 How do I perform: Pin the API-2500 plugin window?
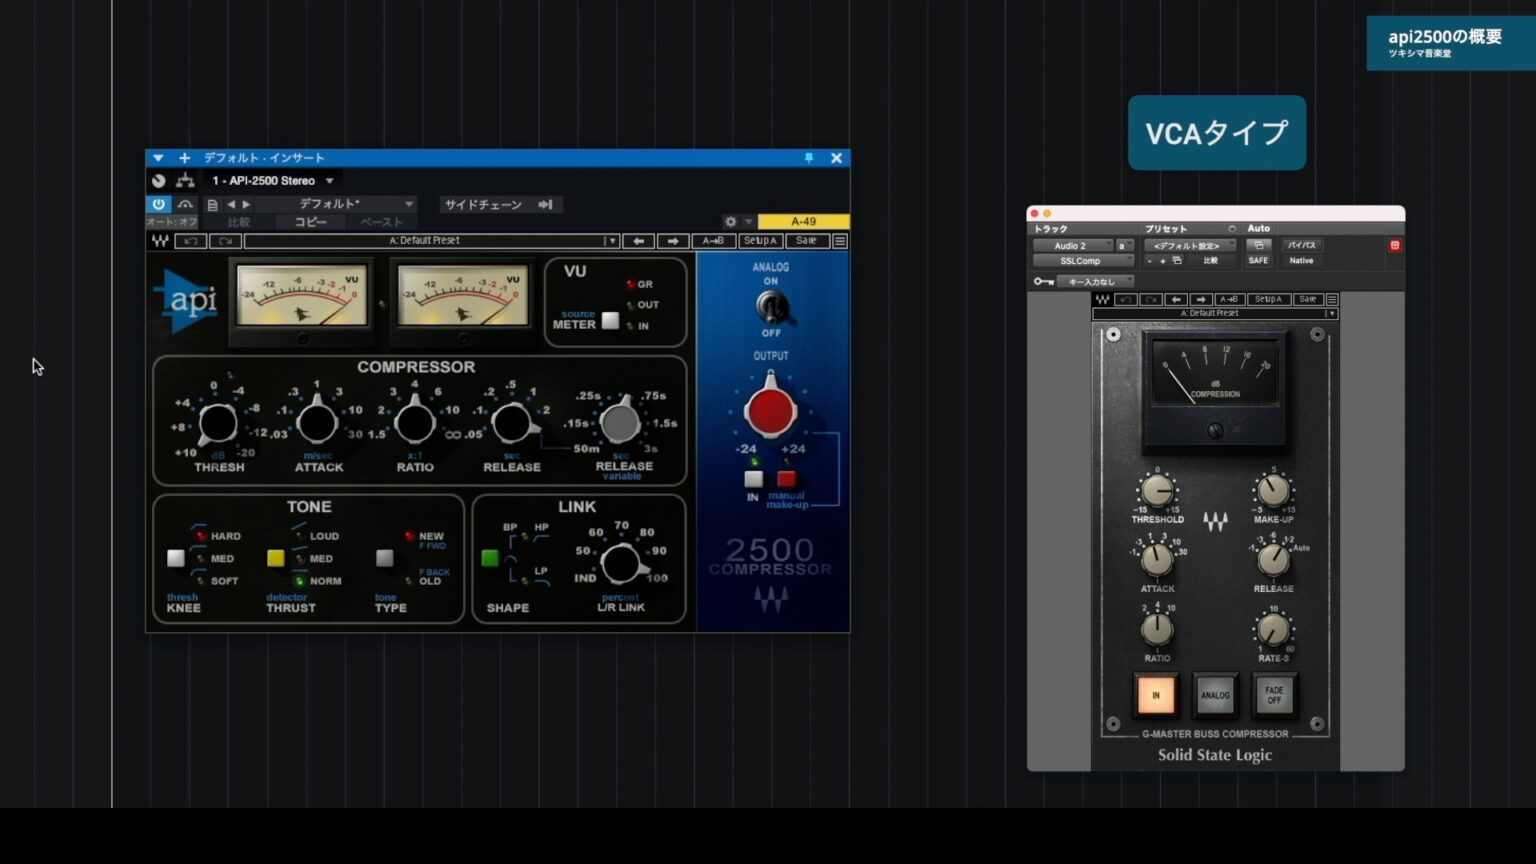pyautogui.click(x=809, y=158)
